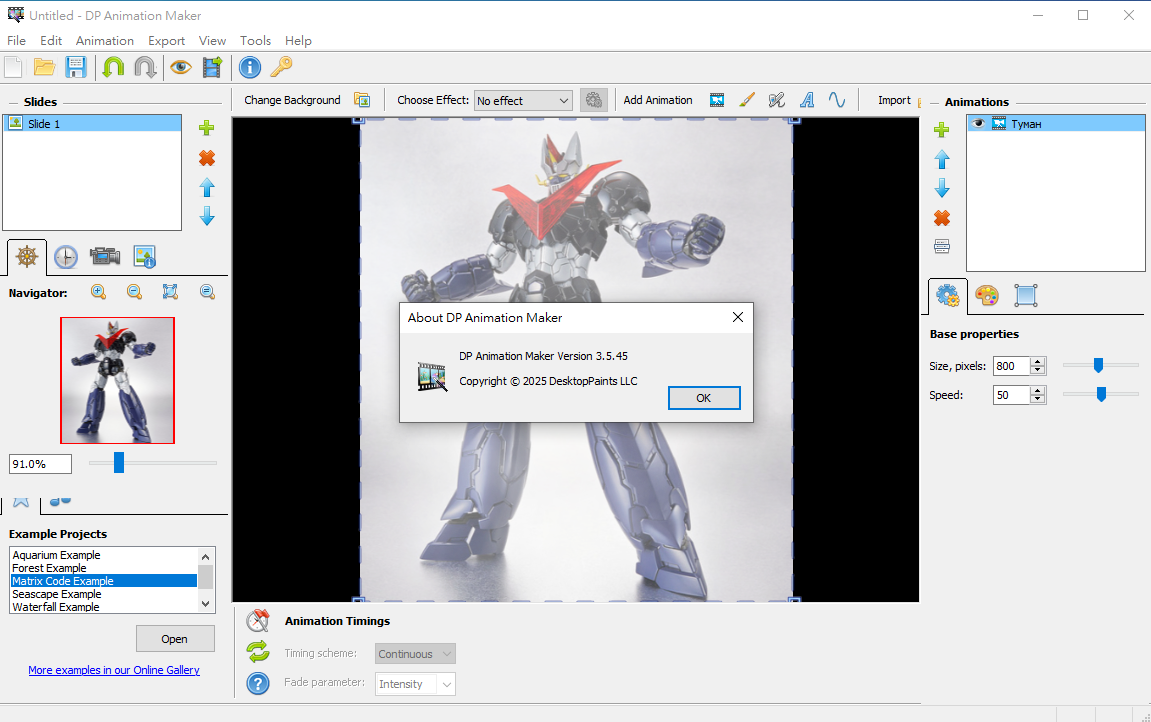Zoom in using the Navigator magnifier
The image size is (1151, 722).
pyautogui.click(x=98, y=292)
